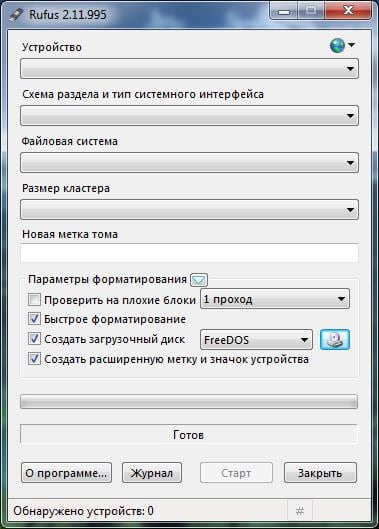Click the select disk image icon button
Screen dimensions: 379x529
[x=334, y=339]
